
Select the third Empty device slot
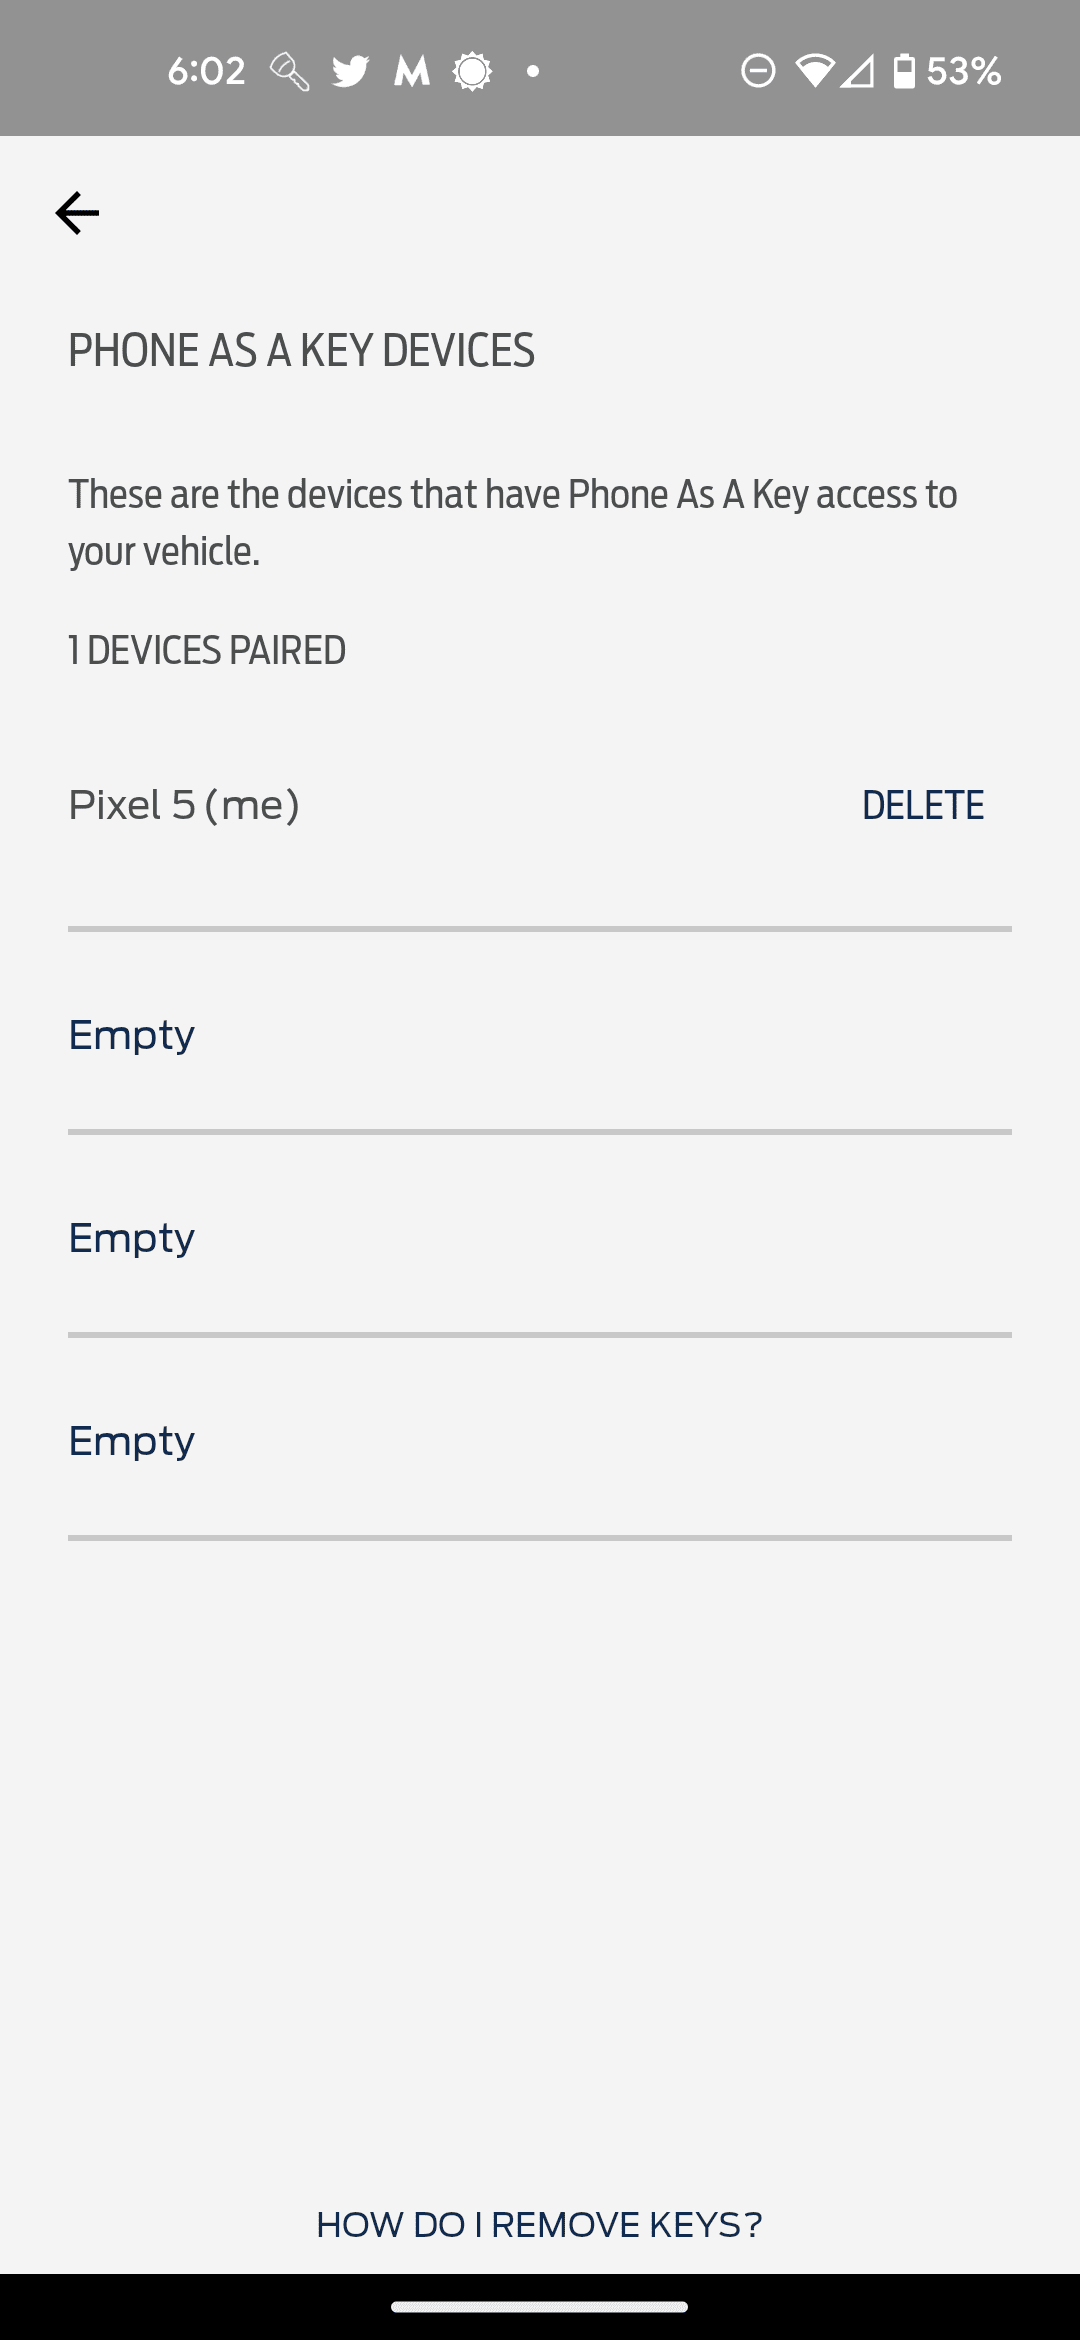tap(132, 1441)
